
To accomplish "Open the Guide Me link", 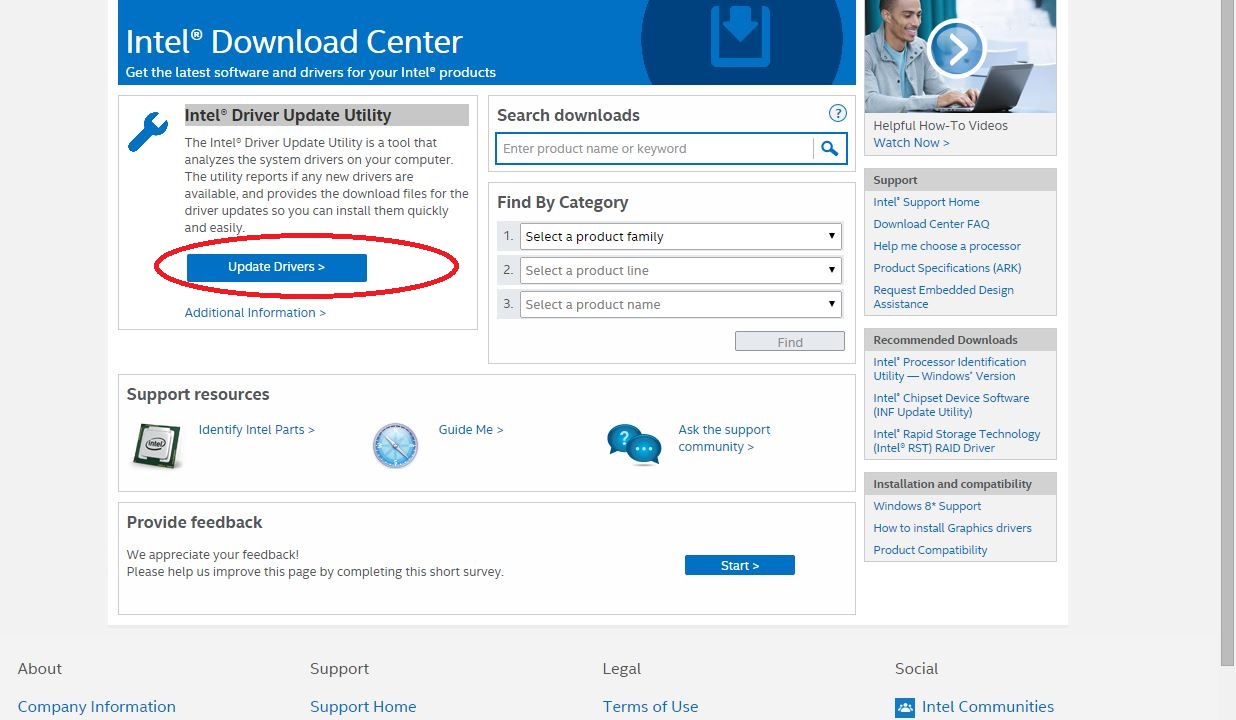I will [471, 430].
